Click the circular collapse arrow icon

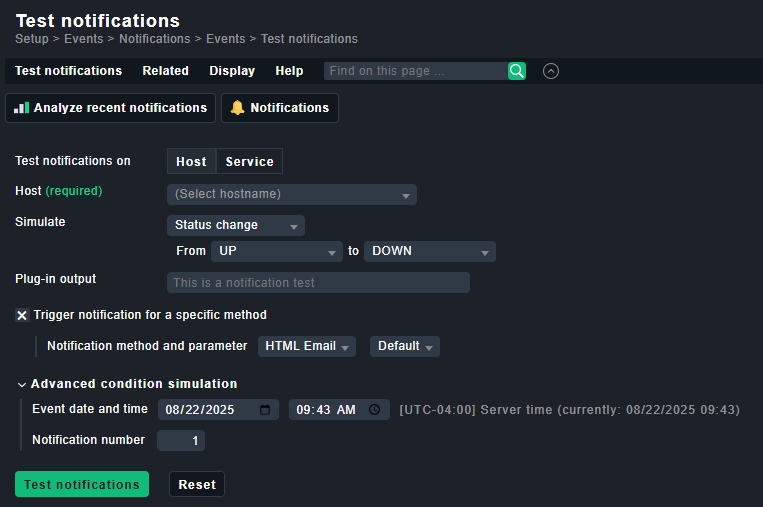coord(550,71)
